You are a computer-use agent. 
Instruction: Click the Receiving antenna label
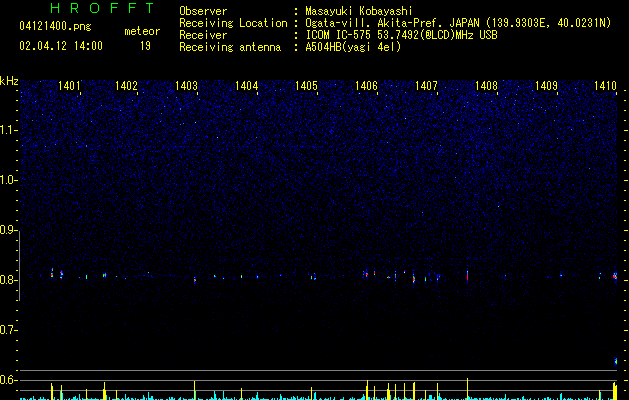(x=230, y=47)
